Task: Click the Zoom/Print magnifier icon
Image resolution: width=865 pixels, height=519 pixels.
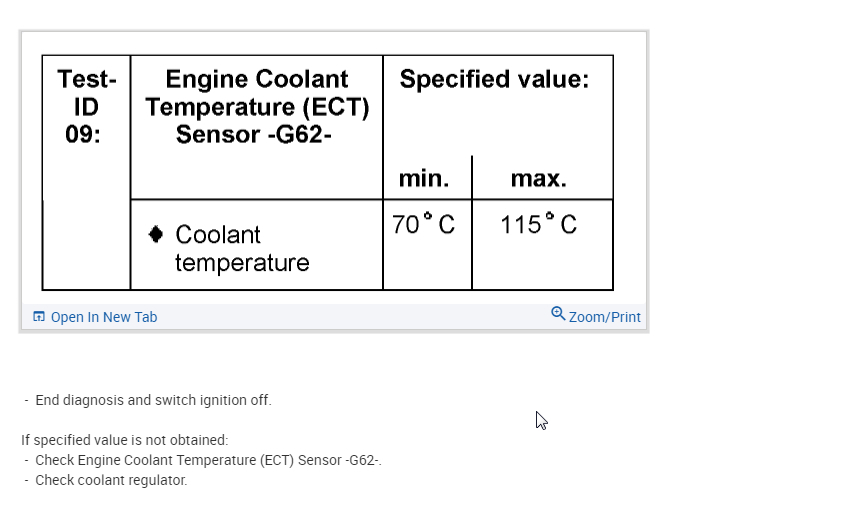Action: (x=558, y=314)
